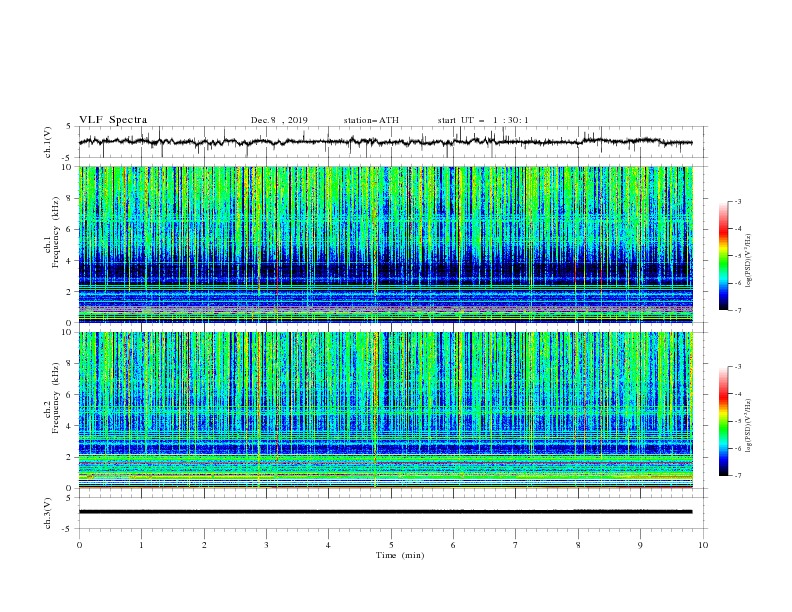Click the time axis tick label '2'

pyautogui.click(x=204, y=545)
